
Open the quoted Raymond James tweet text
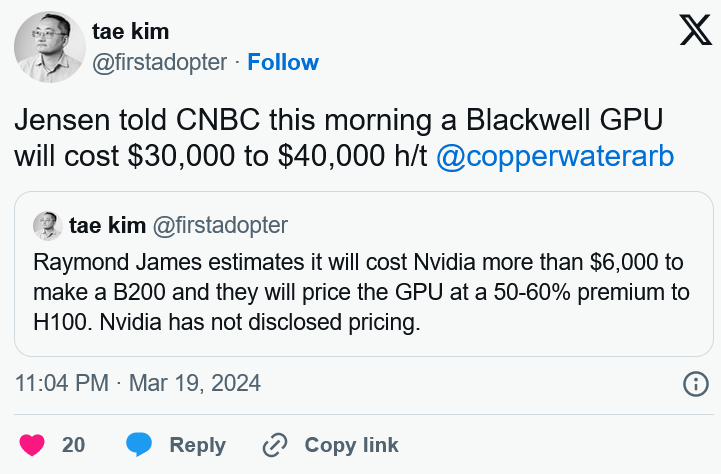[x=361, y=292]
